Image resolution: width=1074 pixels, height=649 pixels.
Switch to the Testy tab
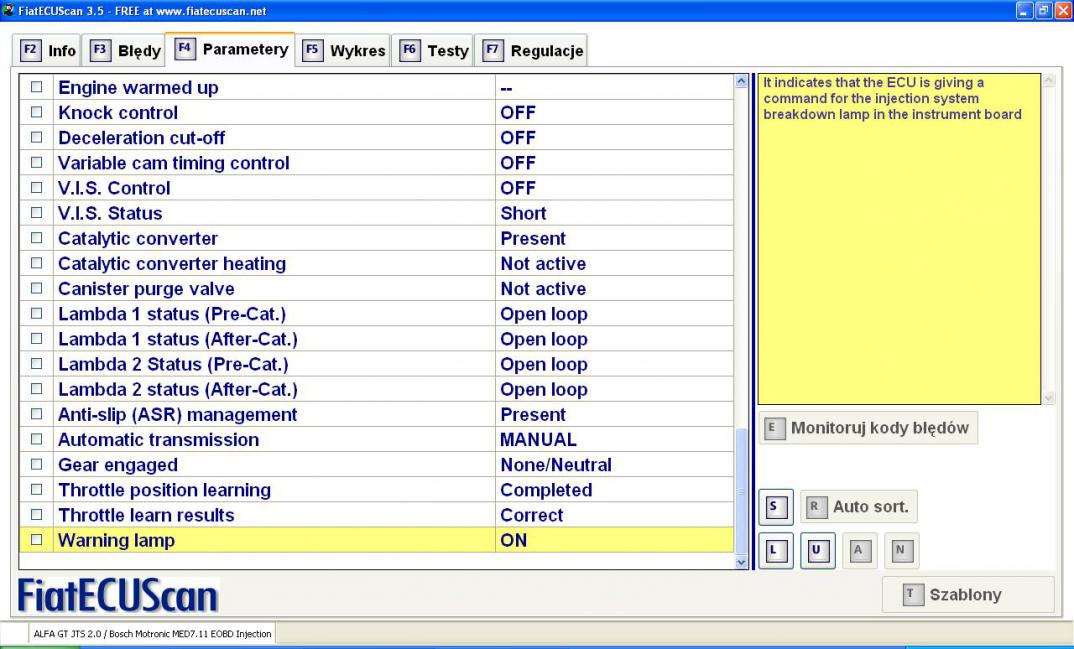[x=433, y=51]
